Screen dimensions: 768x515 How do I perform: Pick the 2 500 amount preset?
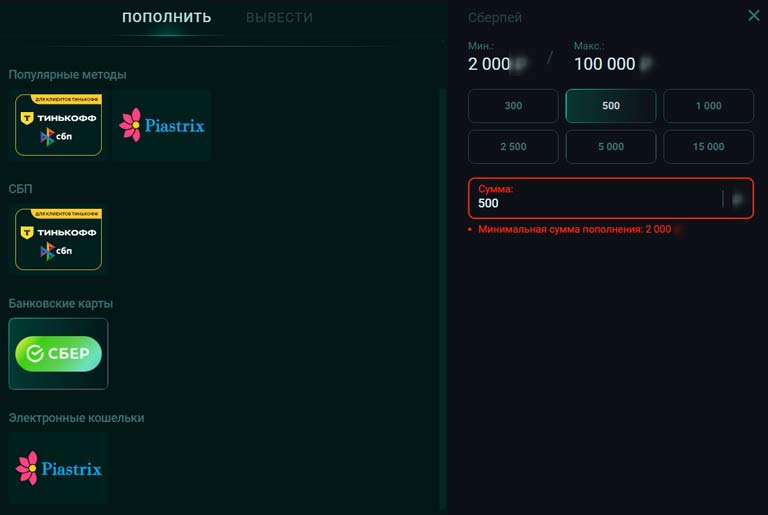pos(513,147)
